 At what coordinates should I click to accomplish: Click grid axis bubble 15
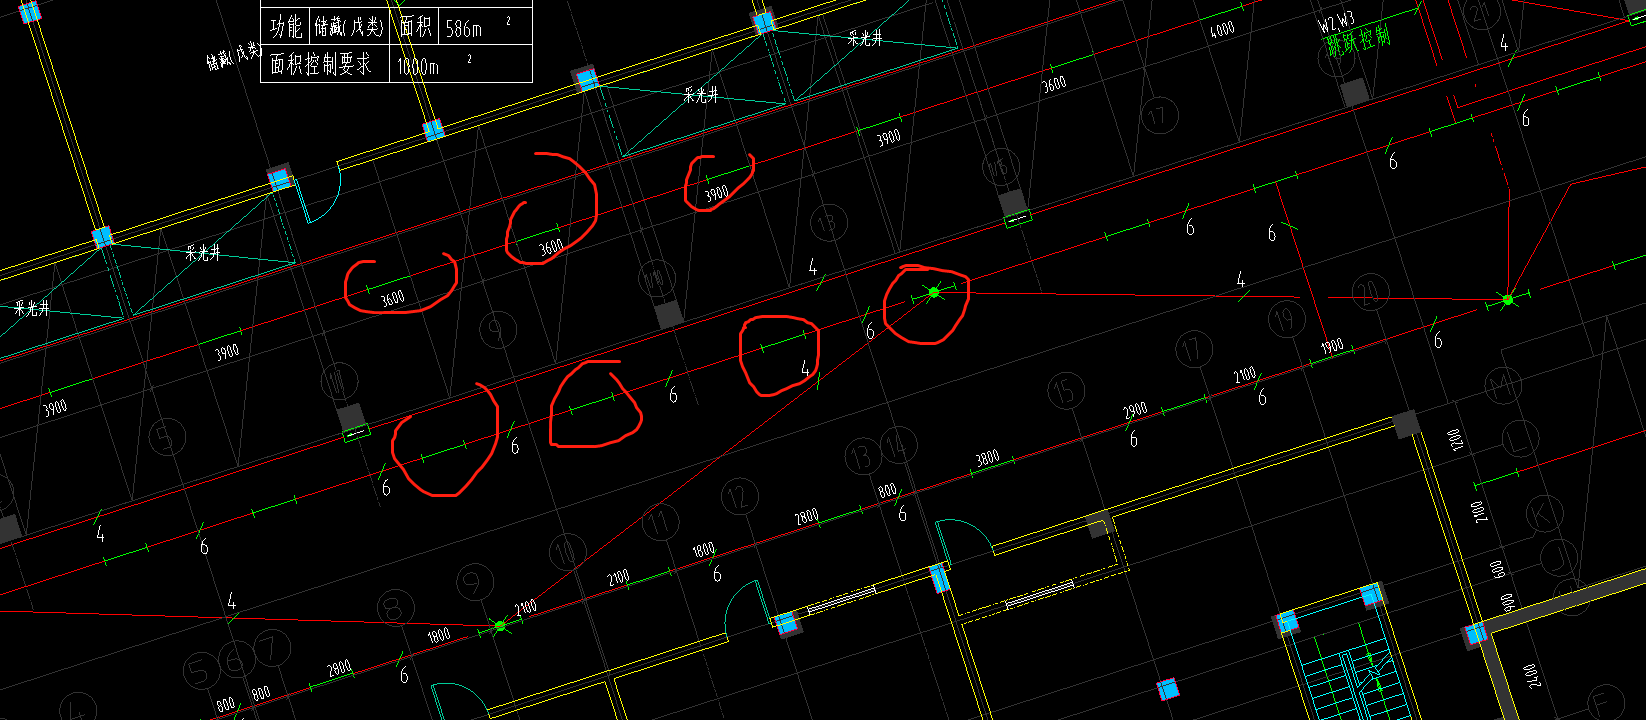(1065, 390)
